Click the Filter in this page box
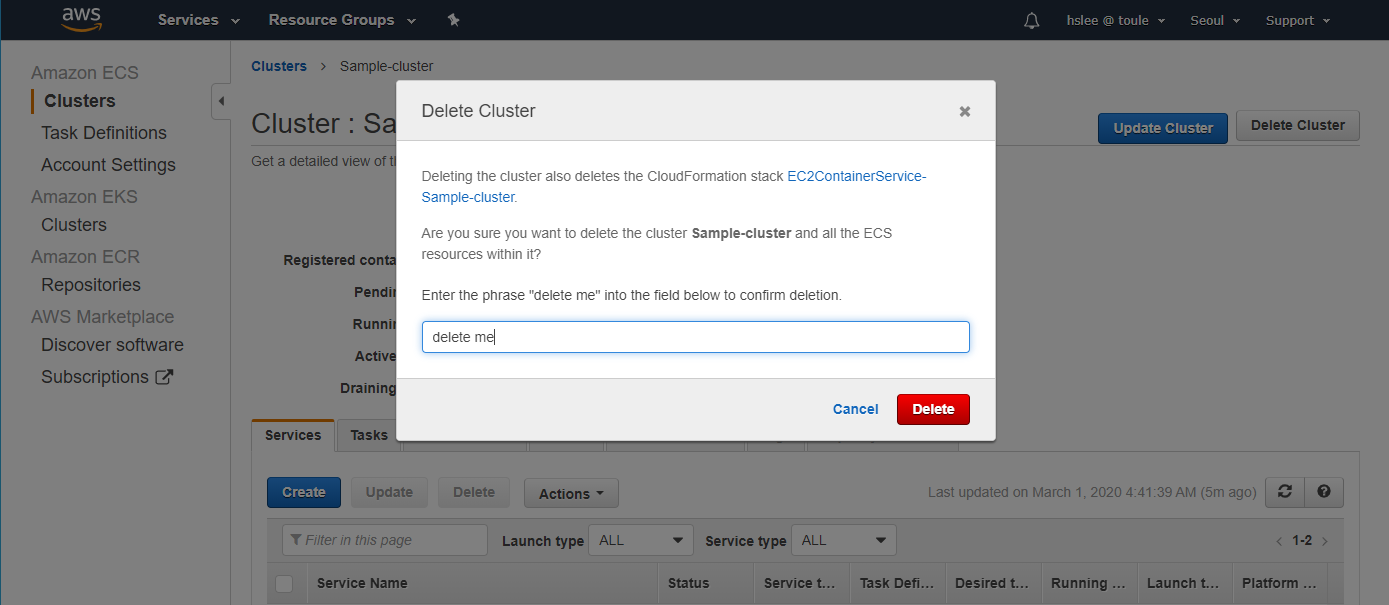Screen dimensions: 1389x605 [385, 540]
